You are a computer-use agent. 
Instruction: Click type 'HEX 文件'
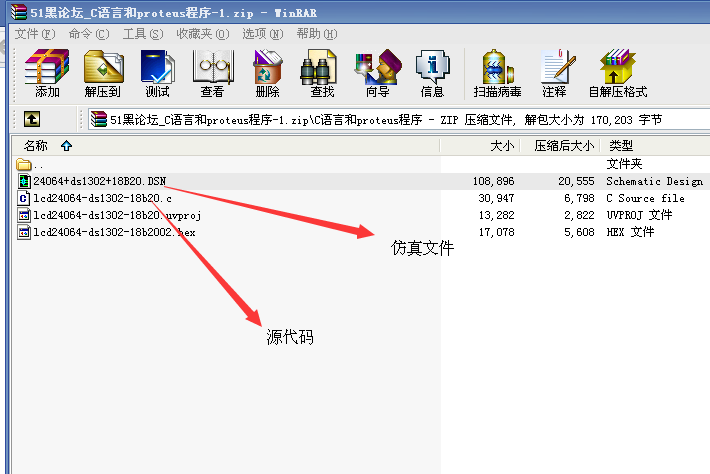pyautogui.click(x=630, y=232)
